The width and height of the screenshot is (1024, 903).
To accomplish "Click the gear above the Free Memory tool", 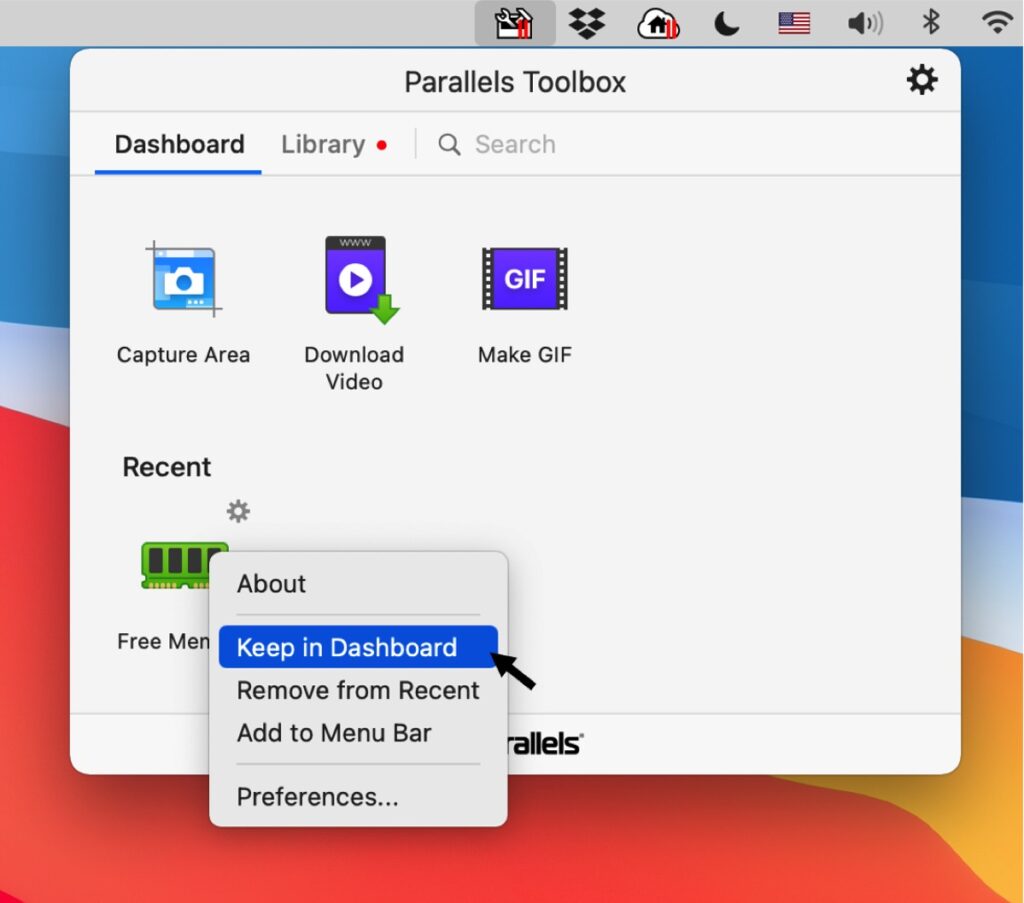I will point(238,511).
